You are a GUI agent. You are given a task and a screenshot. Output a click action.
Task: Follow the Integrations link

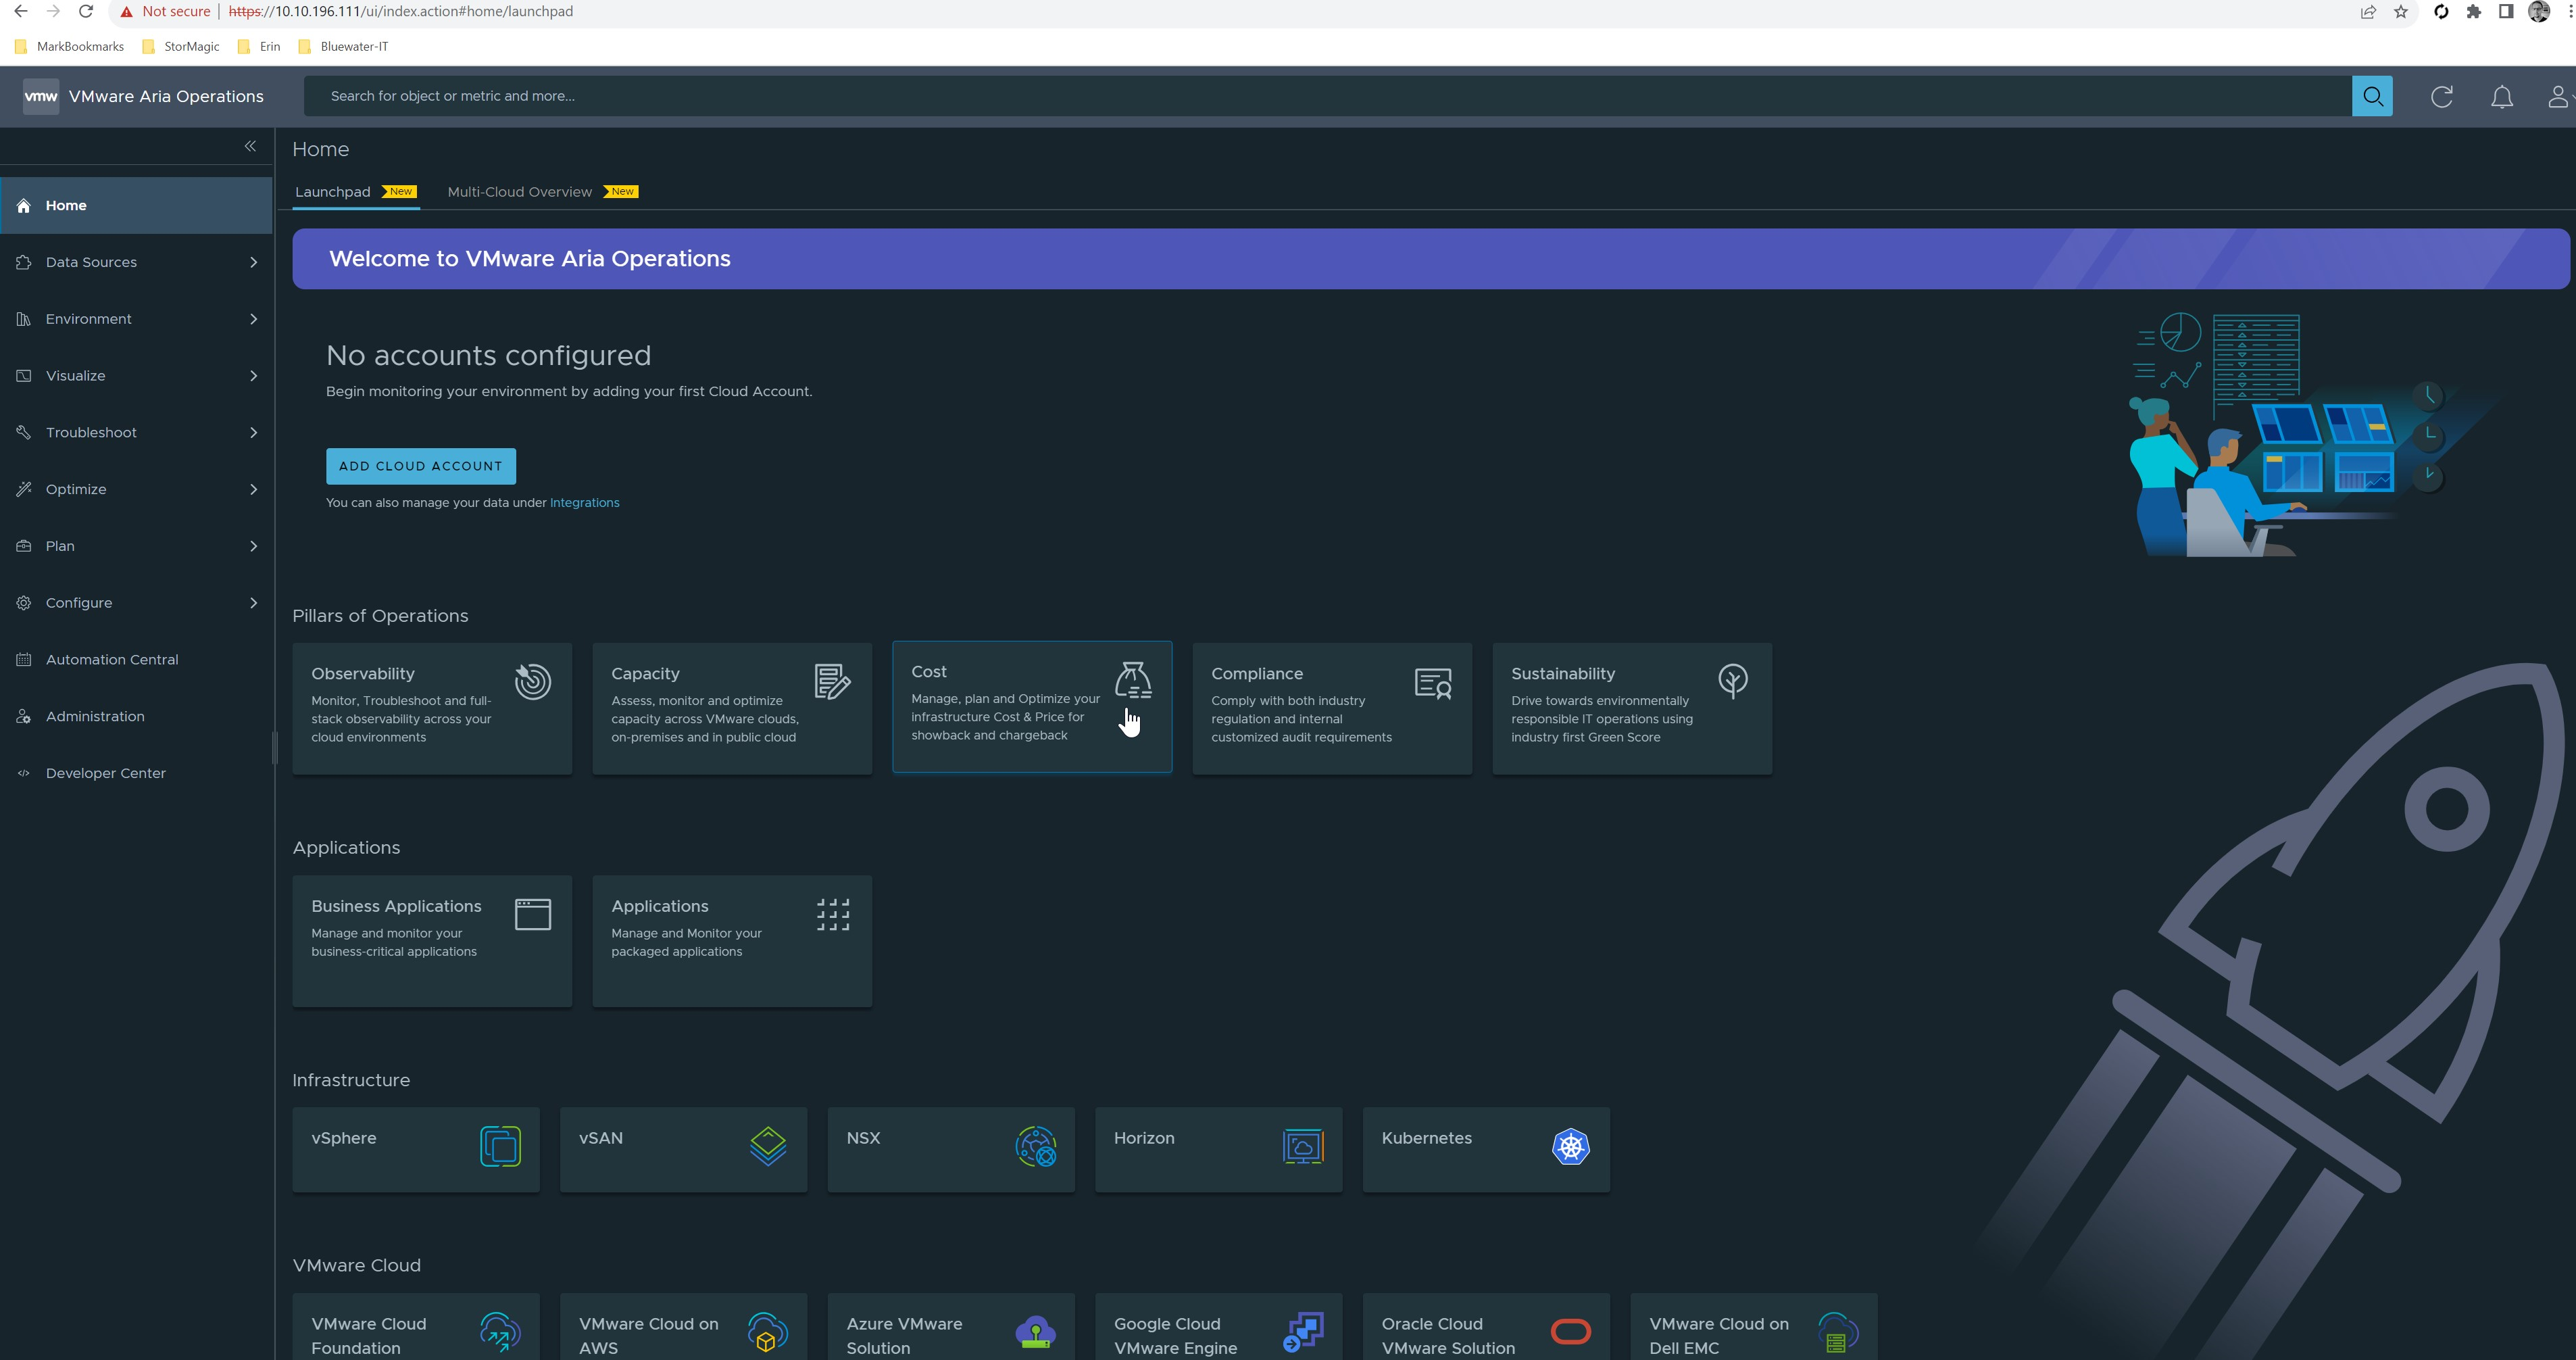(585, 503)
